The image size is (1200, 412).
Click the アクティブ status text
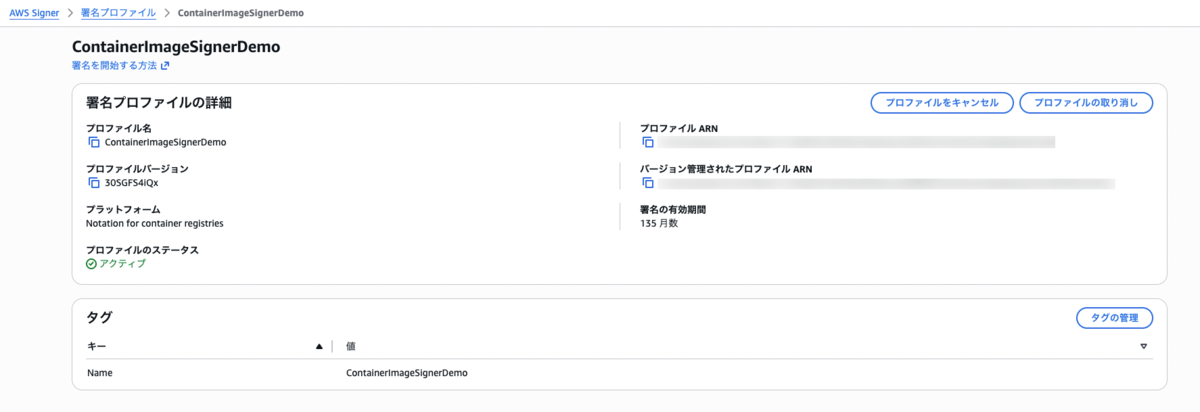click(x=123, y=264)
